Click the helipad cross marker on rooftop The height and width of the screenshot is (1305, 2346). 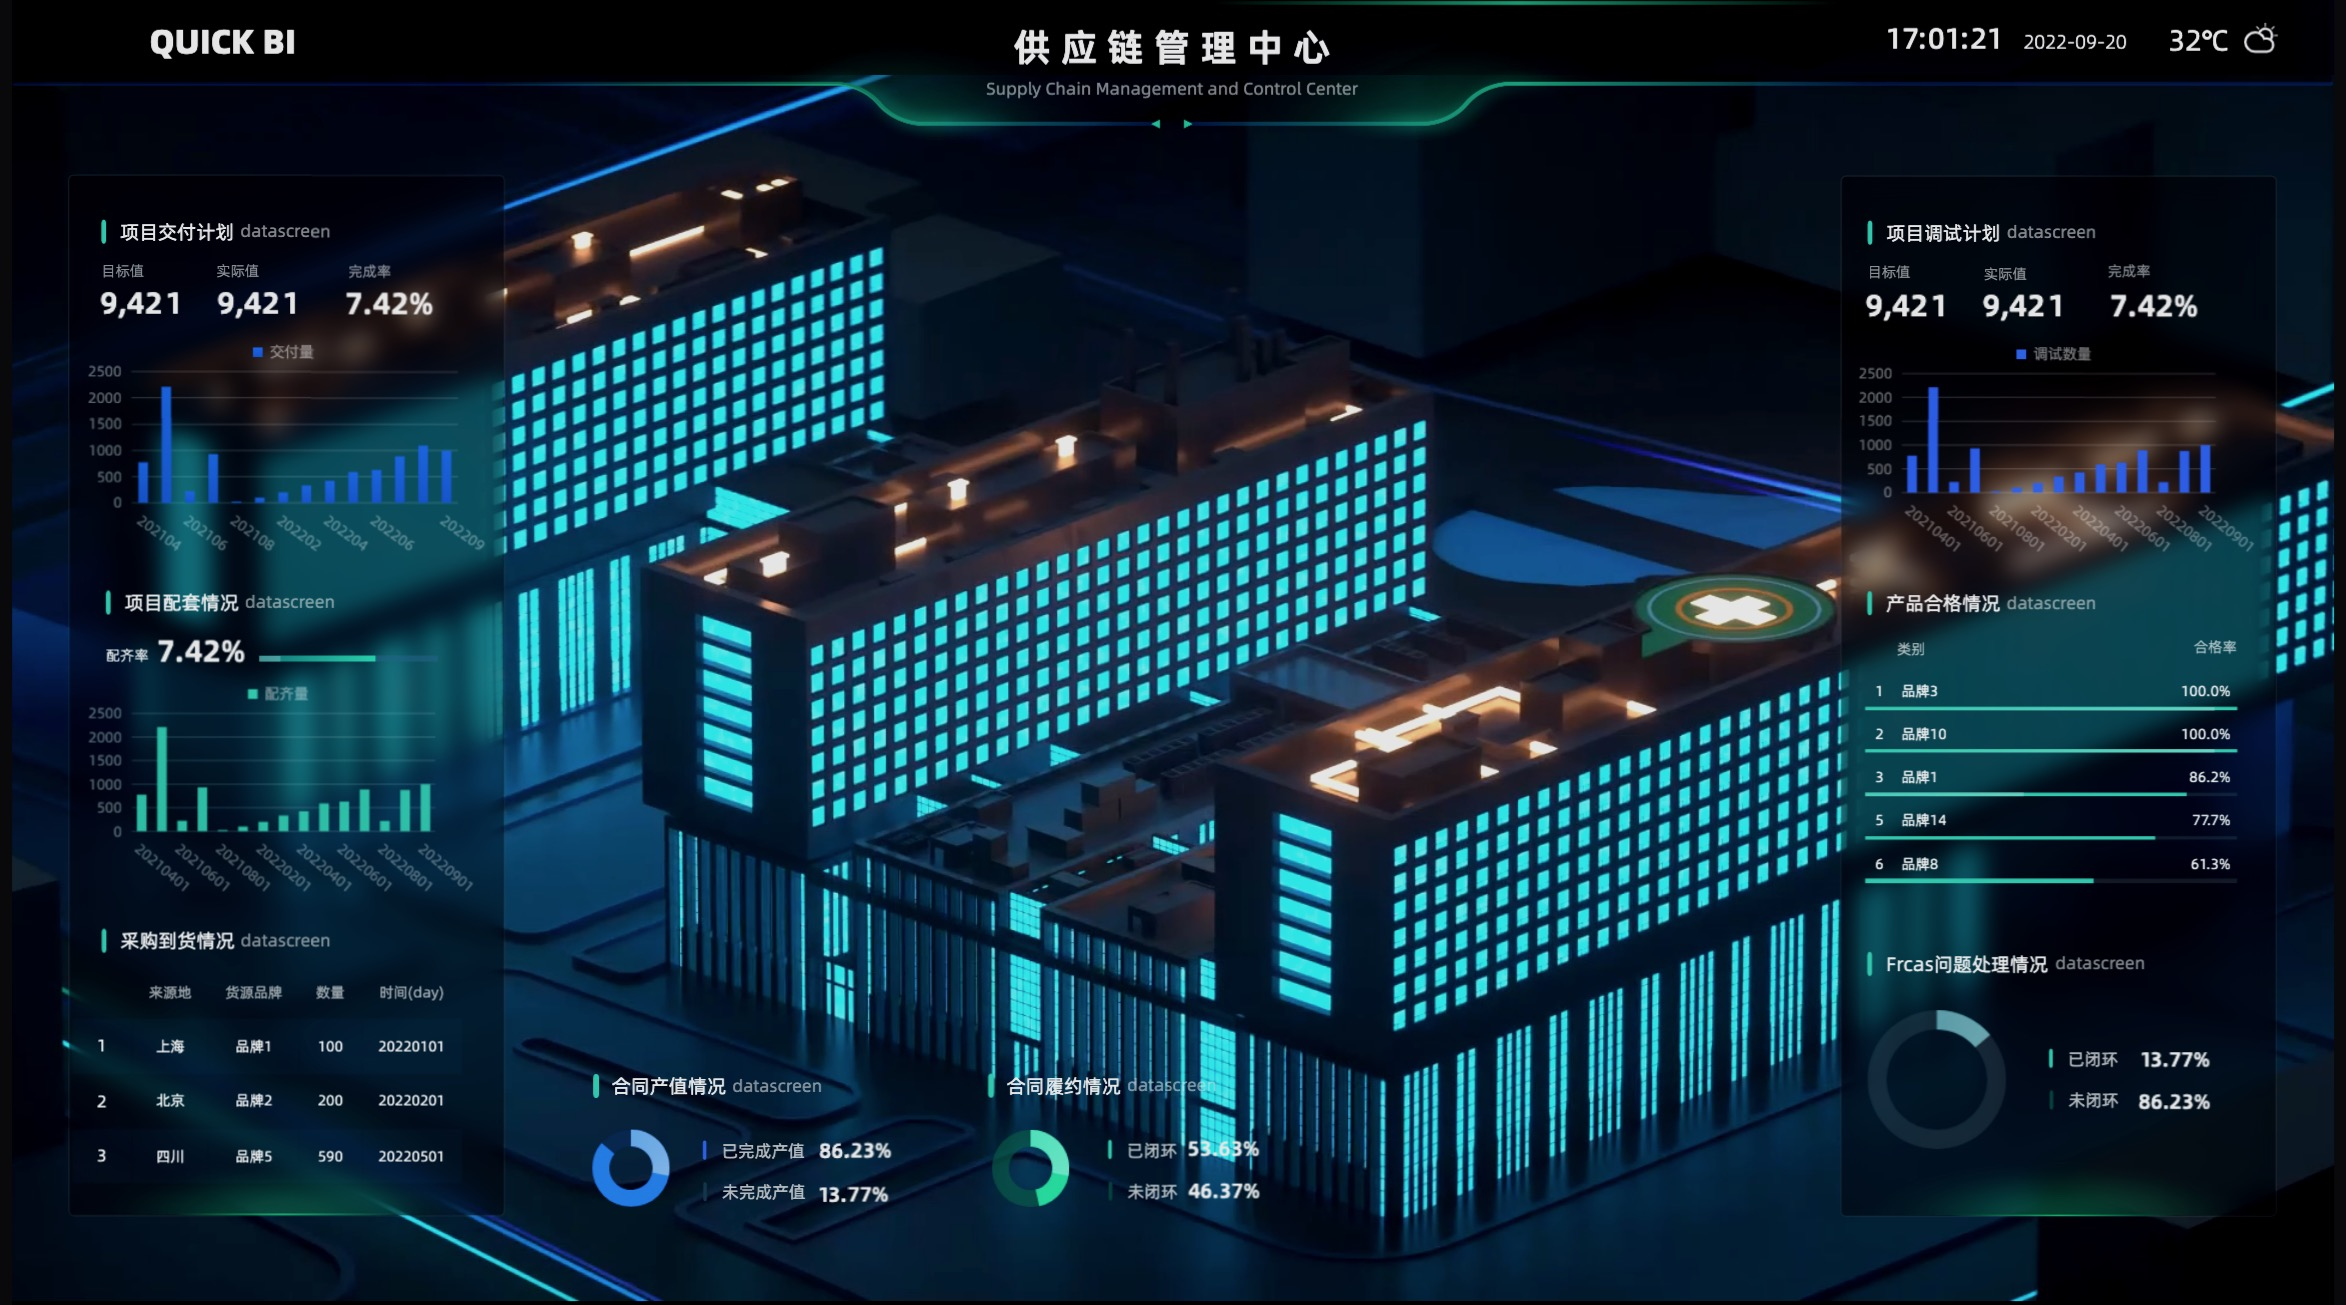(x=1733, y=609)
